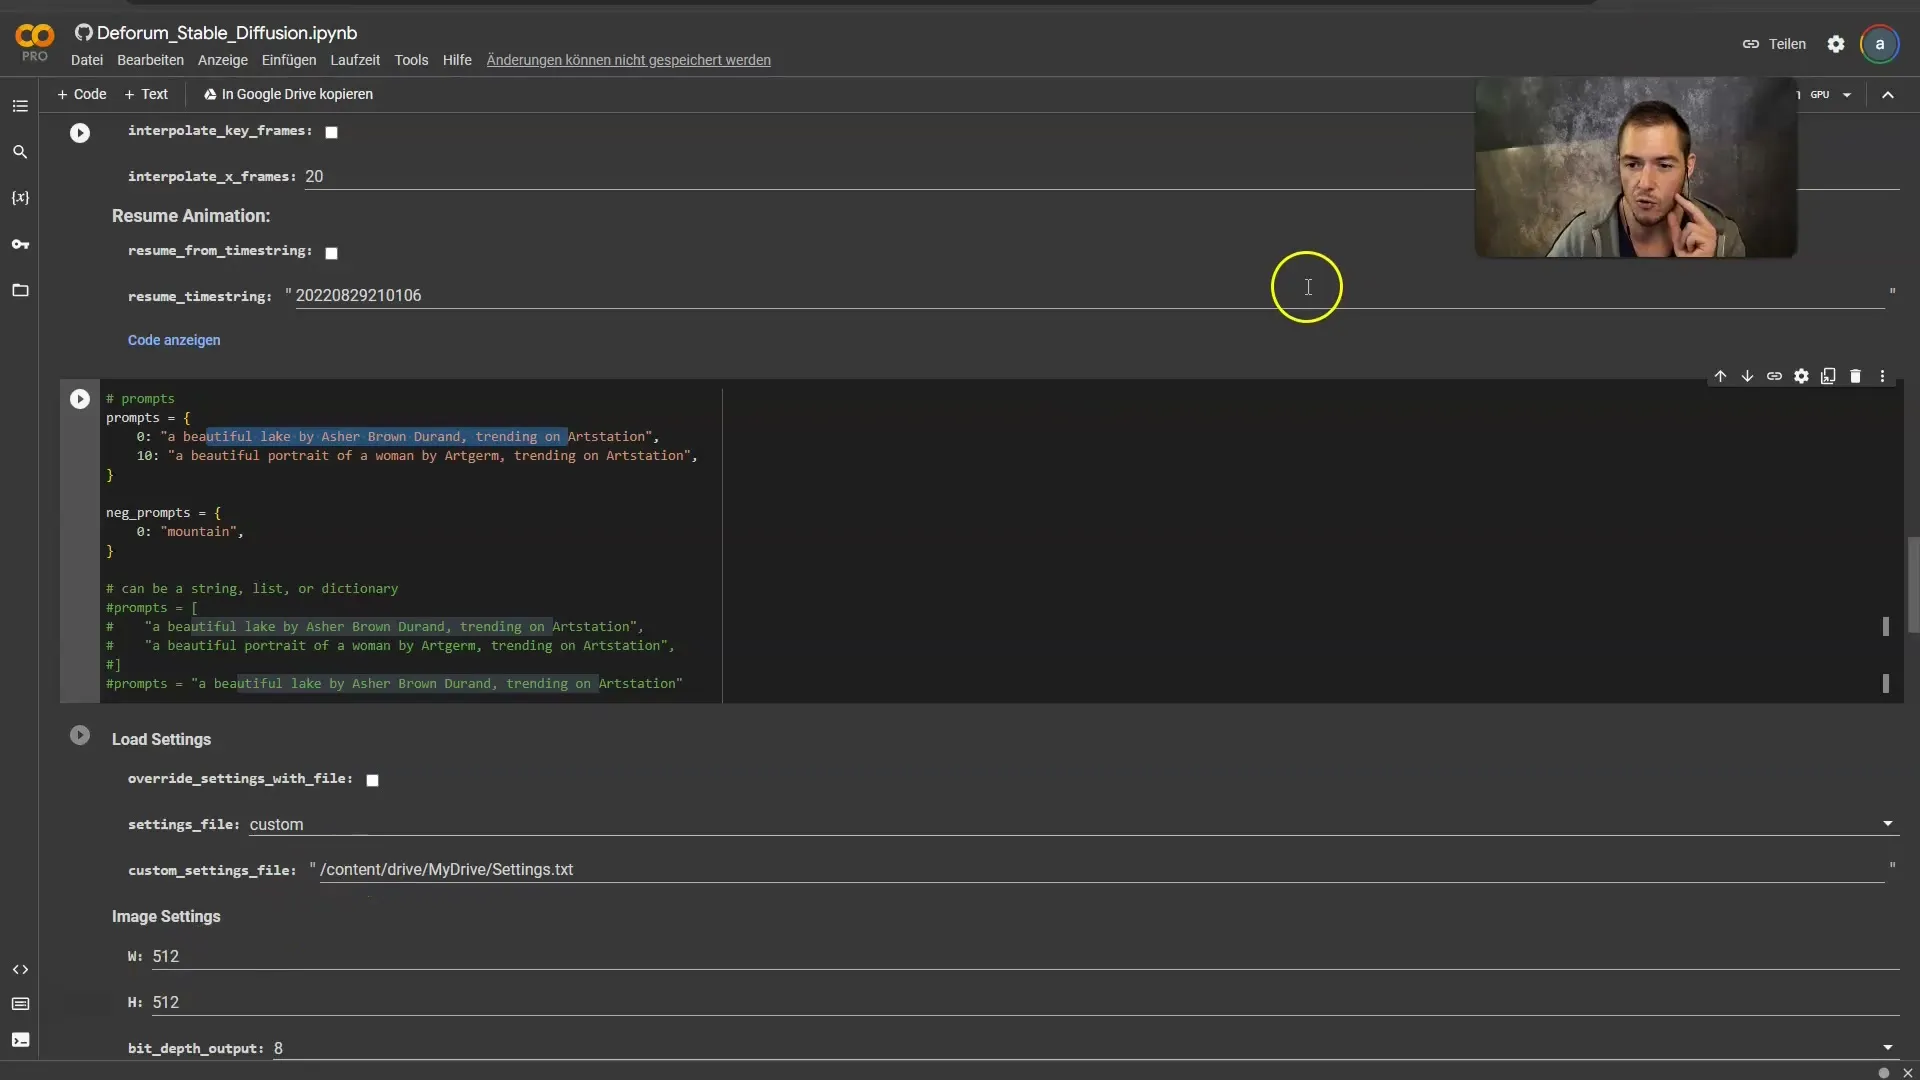Toggle resume_from_timestring checkbox
The height and width of the screenshot is (1080, 1920).
pyautogui.click(x=332, y=253)
